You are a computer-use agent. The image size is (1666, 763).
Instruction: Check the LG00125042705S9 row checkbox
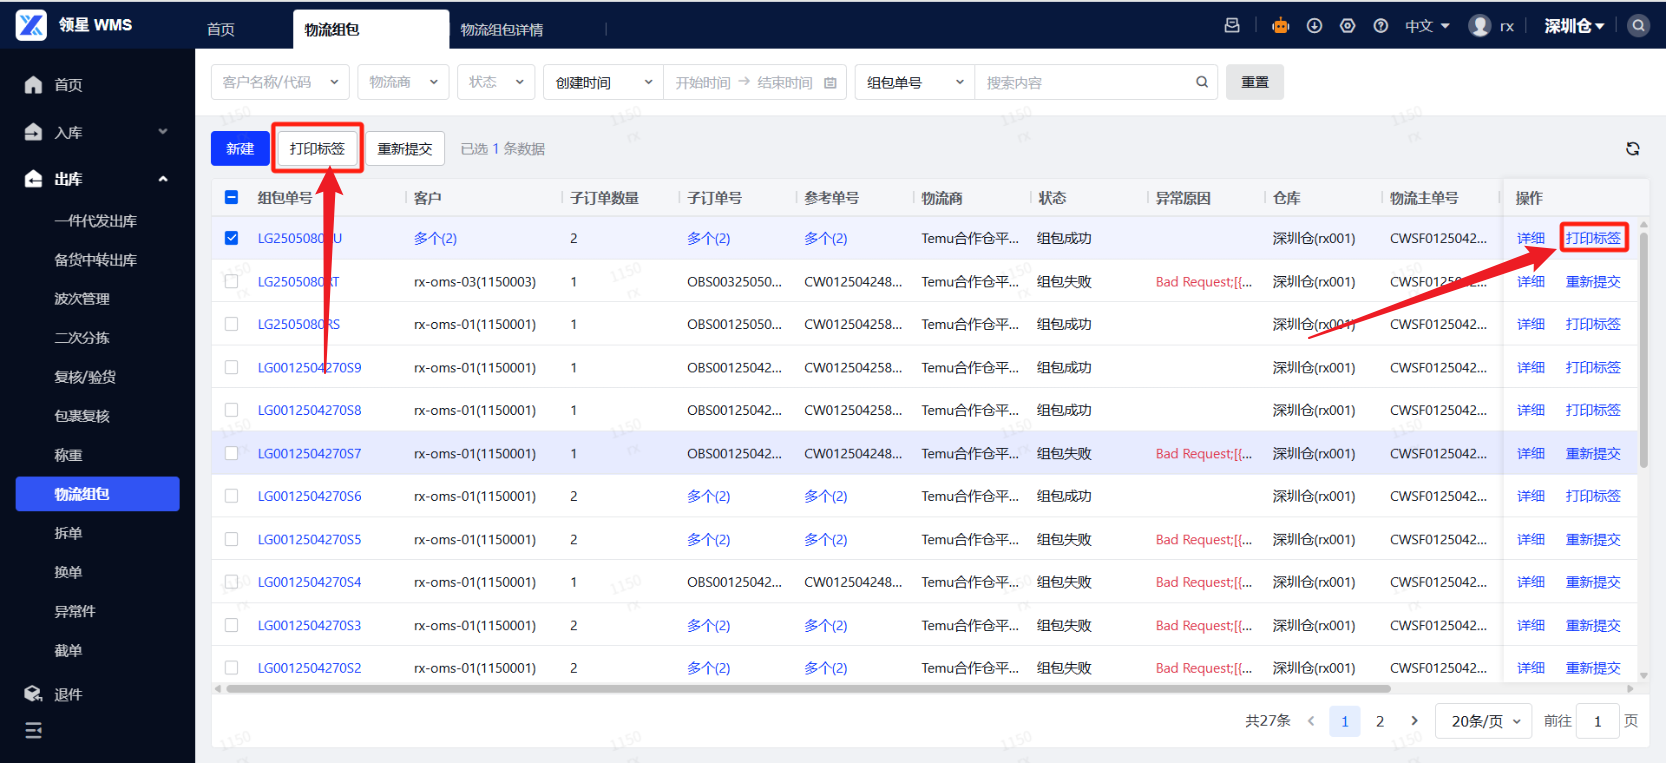point(231,368)
